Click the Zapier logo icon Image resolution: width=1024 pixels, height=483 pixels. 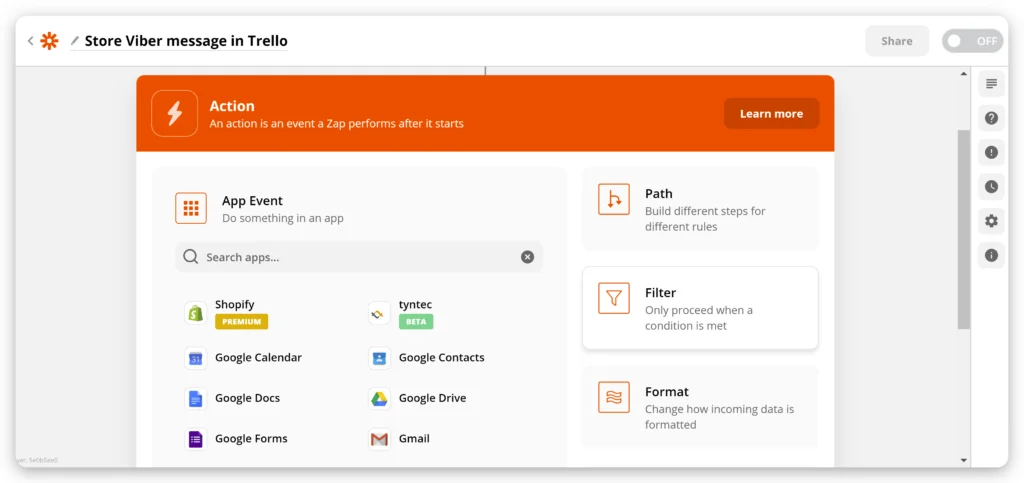coord(49,41)
